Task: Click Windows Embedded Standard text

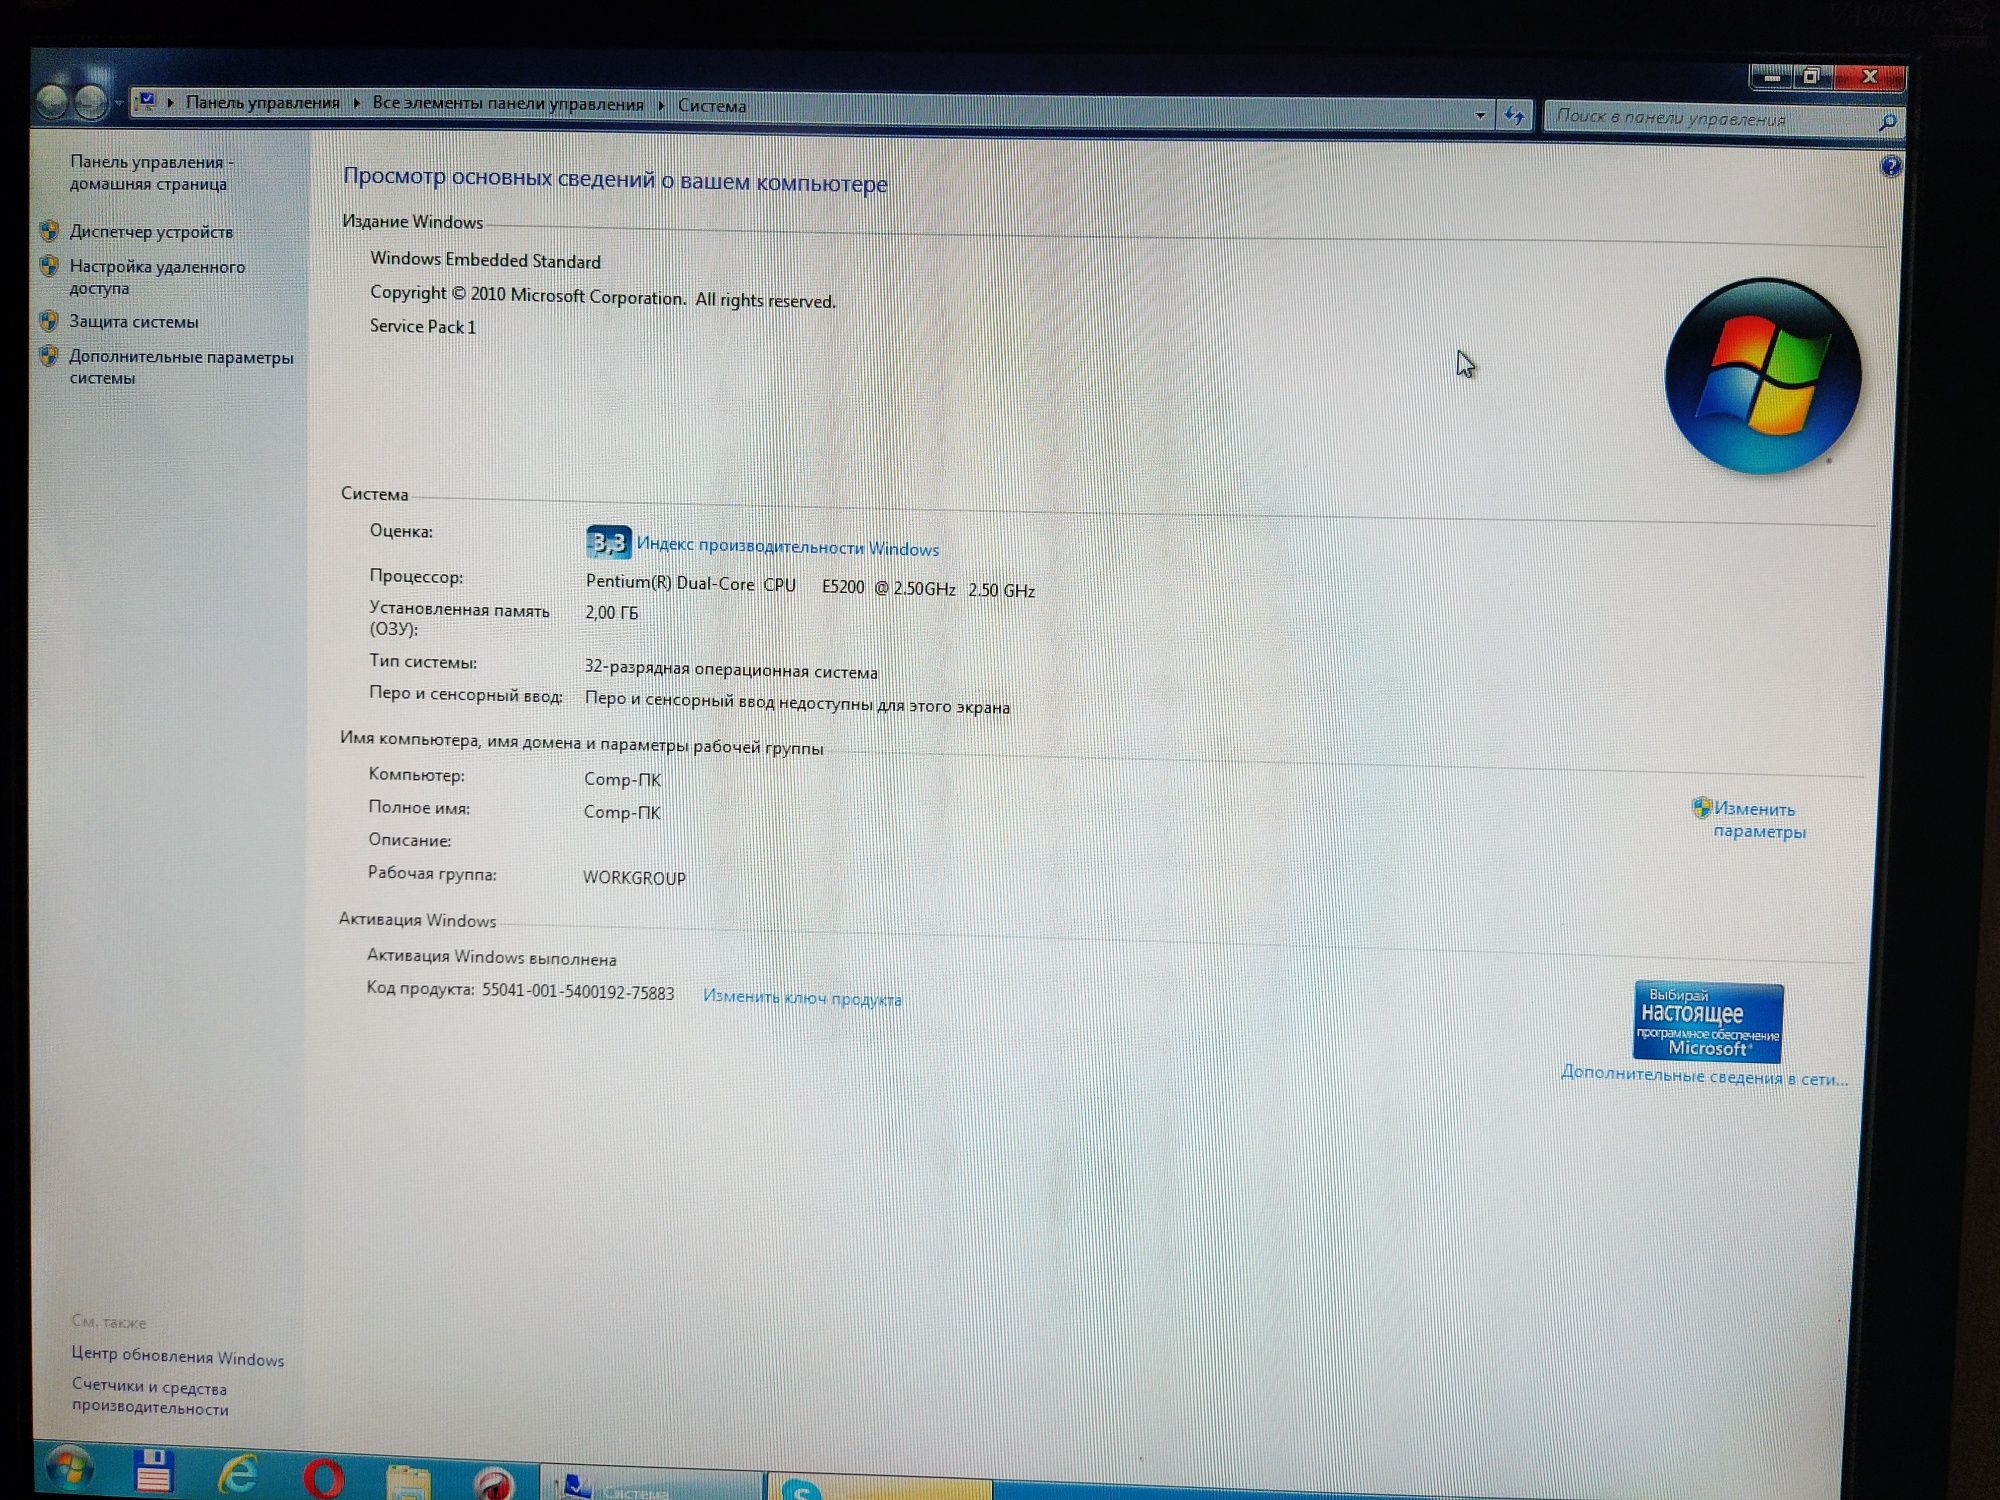Action: [486, 260]
